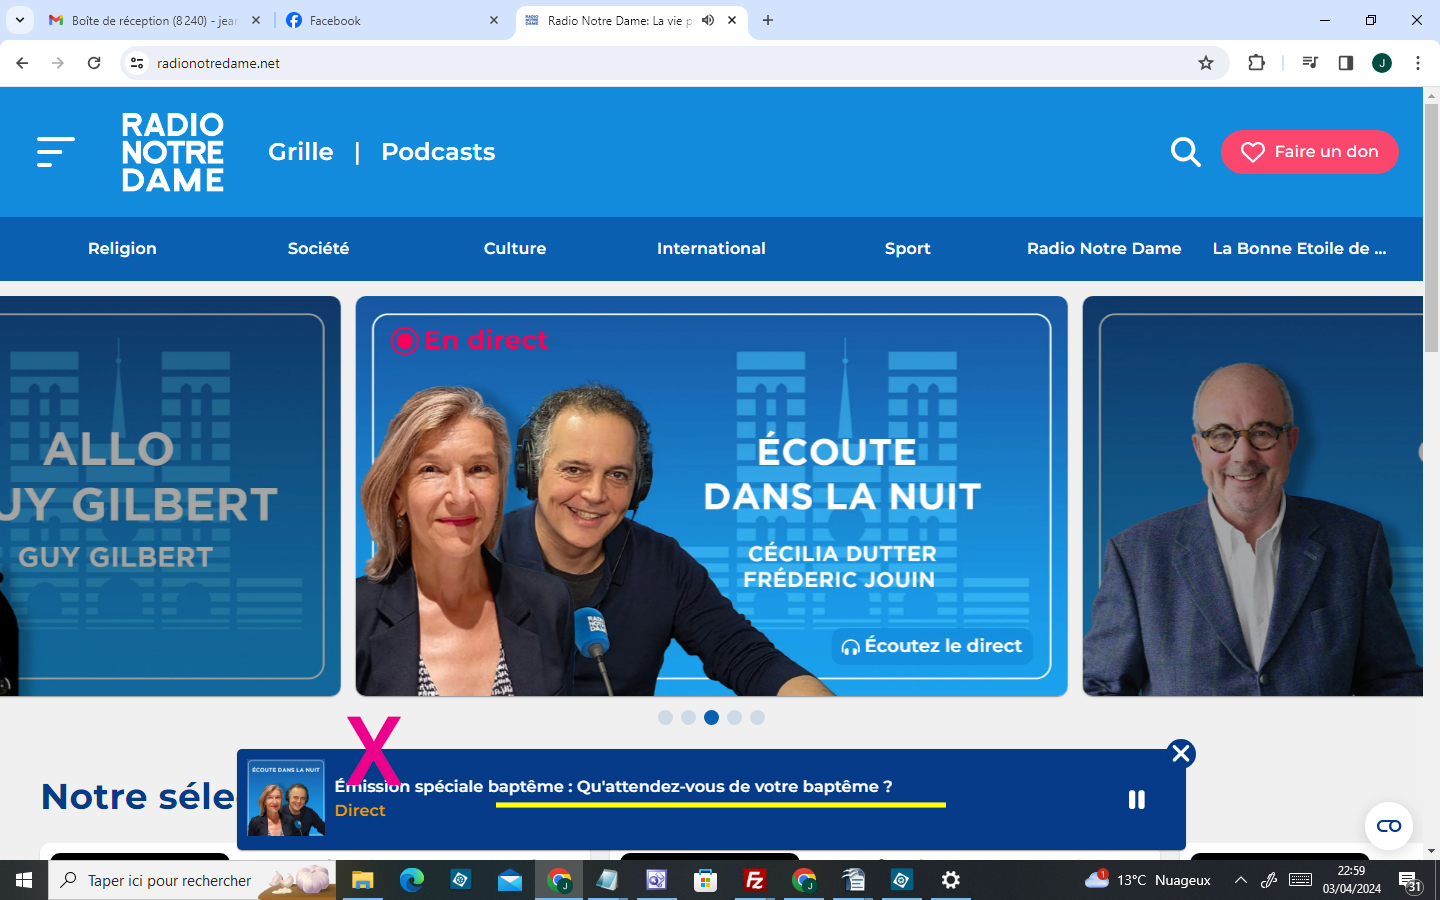Switch to the Facebook tab
Image resolution: width=1440 pixels, height=900 pixels.
pyautogui.click(x=390, y=20)
